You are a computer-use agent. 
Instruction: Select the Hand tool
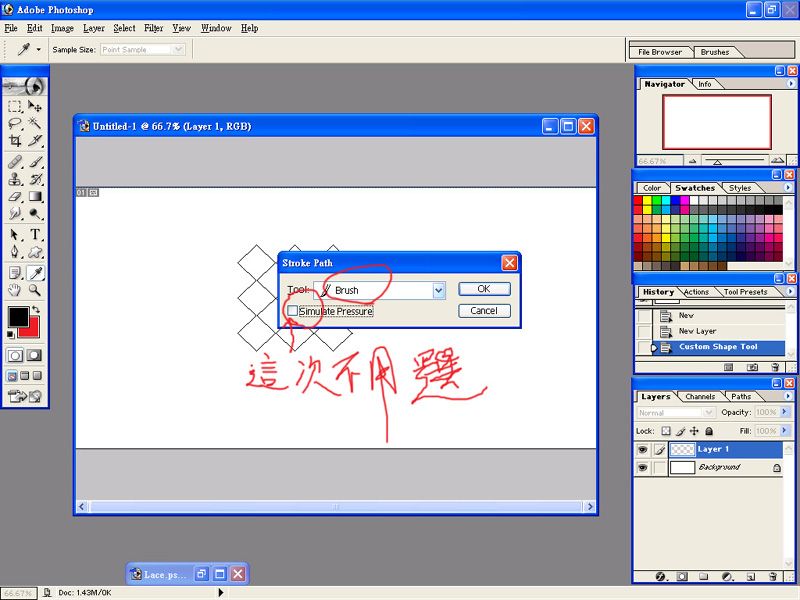(15, 290)
